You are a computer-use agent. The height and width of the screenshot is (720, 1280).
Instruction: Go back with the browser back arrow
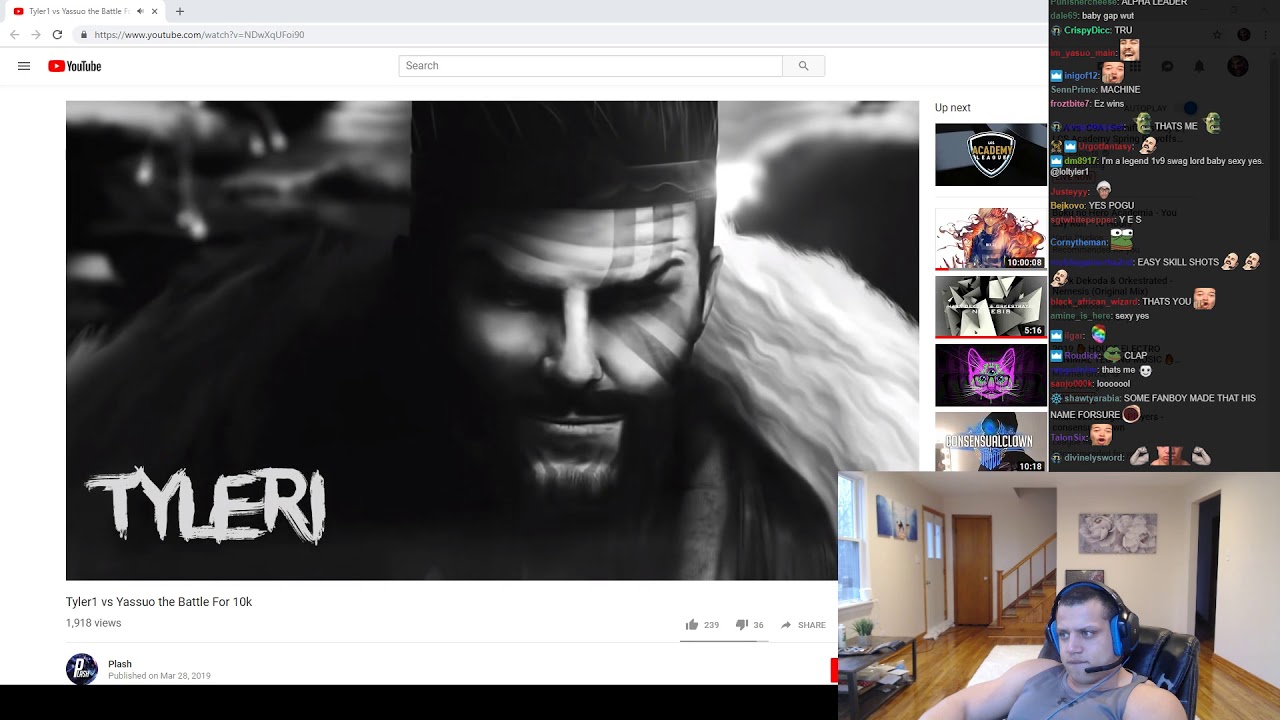click(x=14, y=34)
